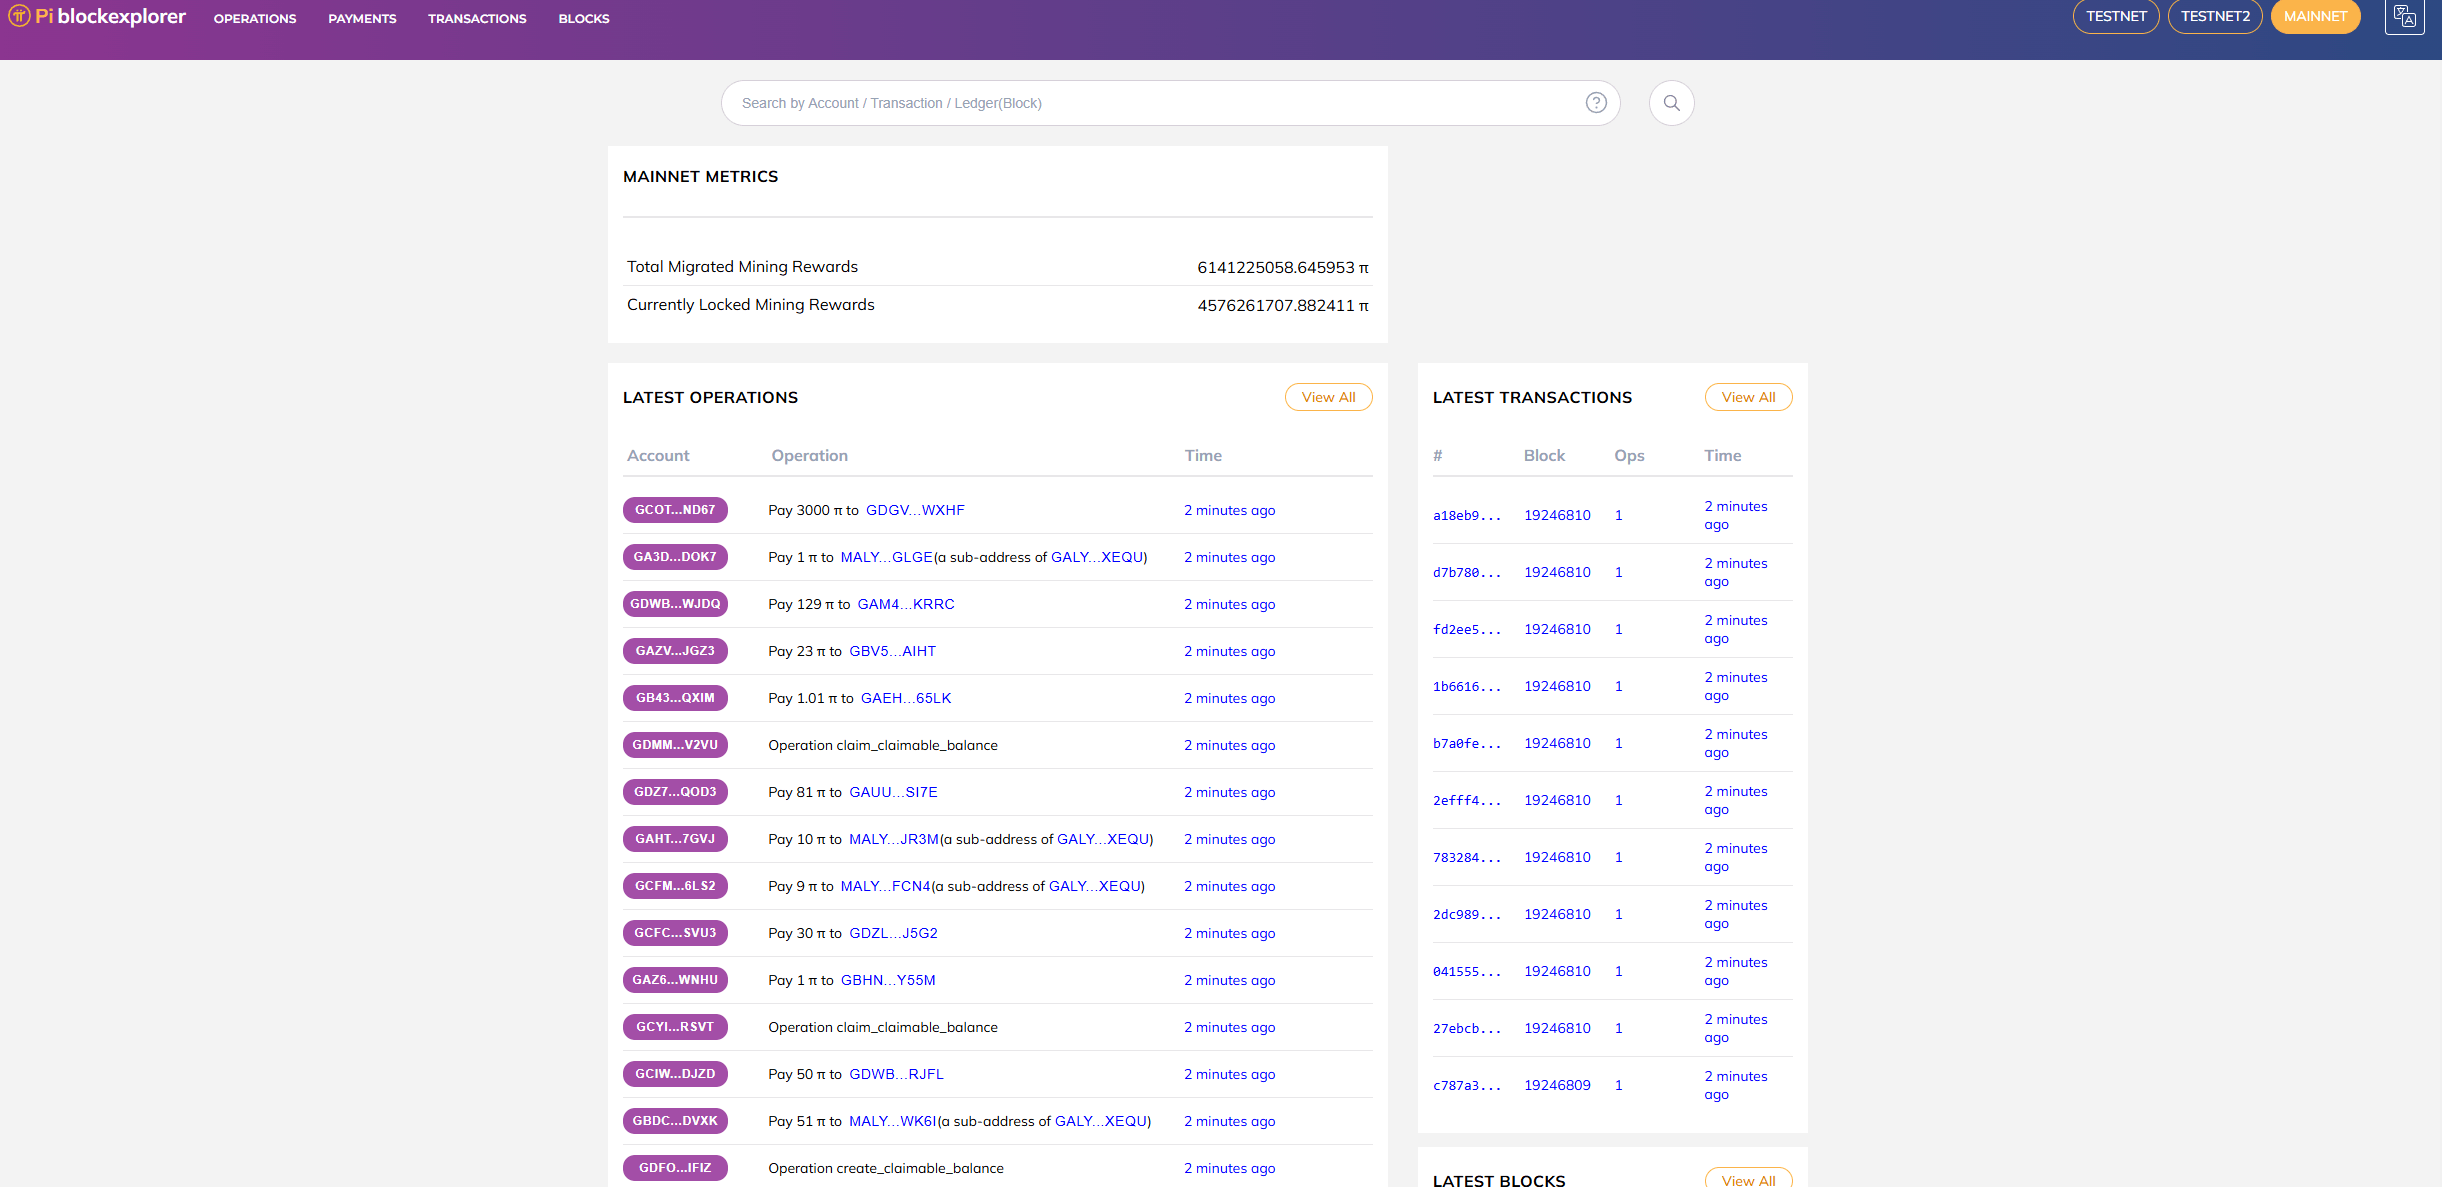2442x1187 pixels.
Task: Open transaction 2dc989...
Action: pos(1467,915)
